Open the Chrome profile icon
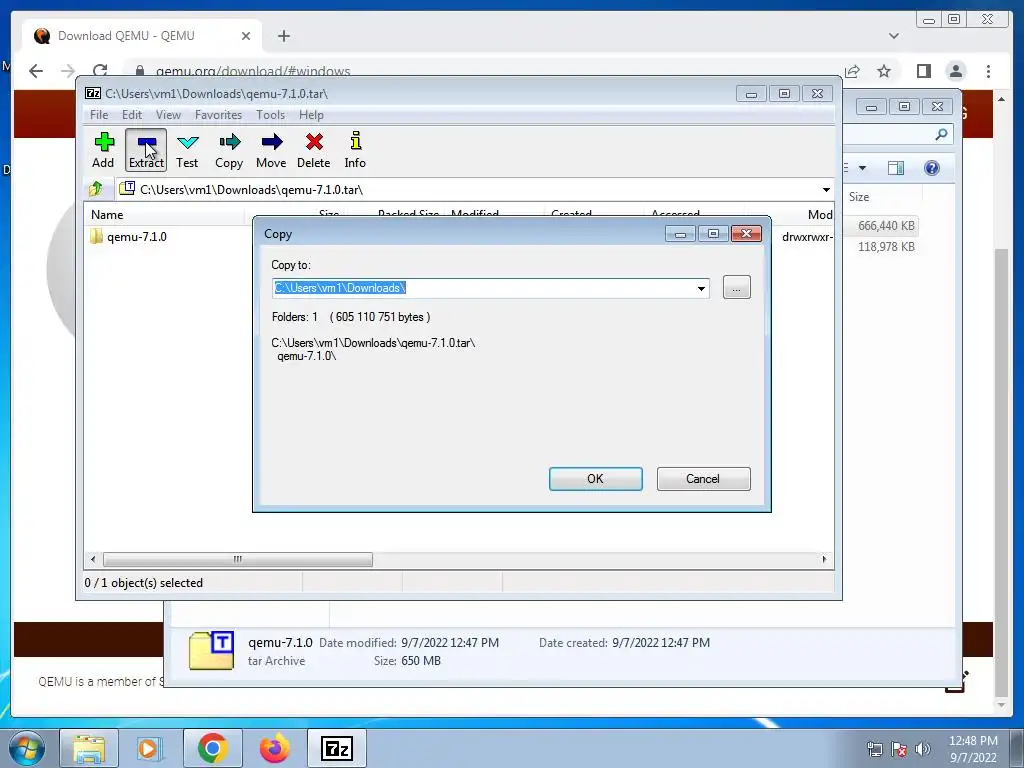 coord(956,71)
